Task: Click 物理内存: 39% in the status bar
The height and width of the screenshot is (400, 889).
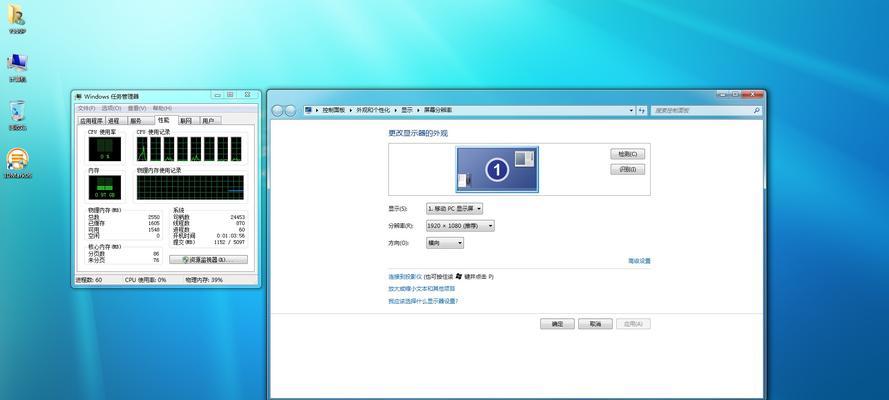Action: [204, 280]
